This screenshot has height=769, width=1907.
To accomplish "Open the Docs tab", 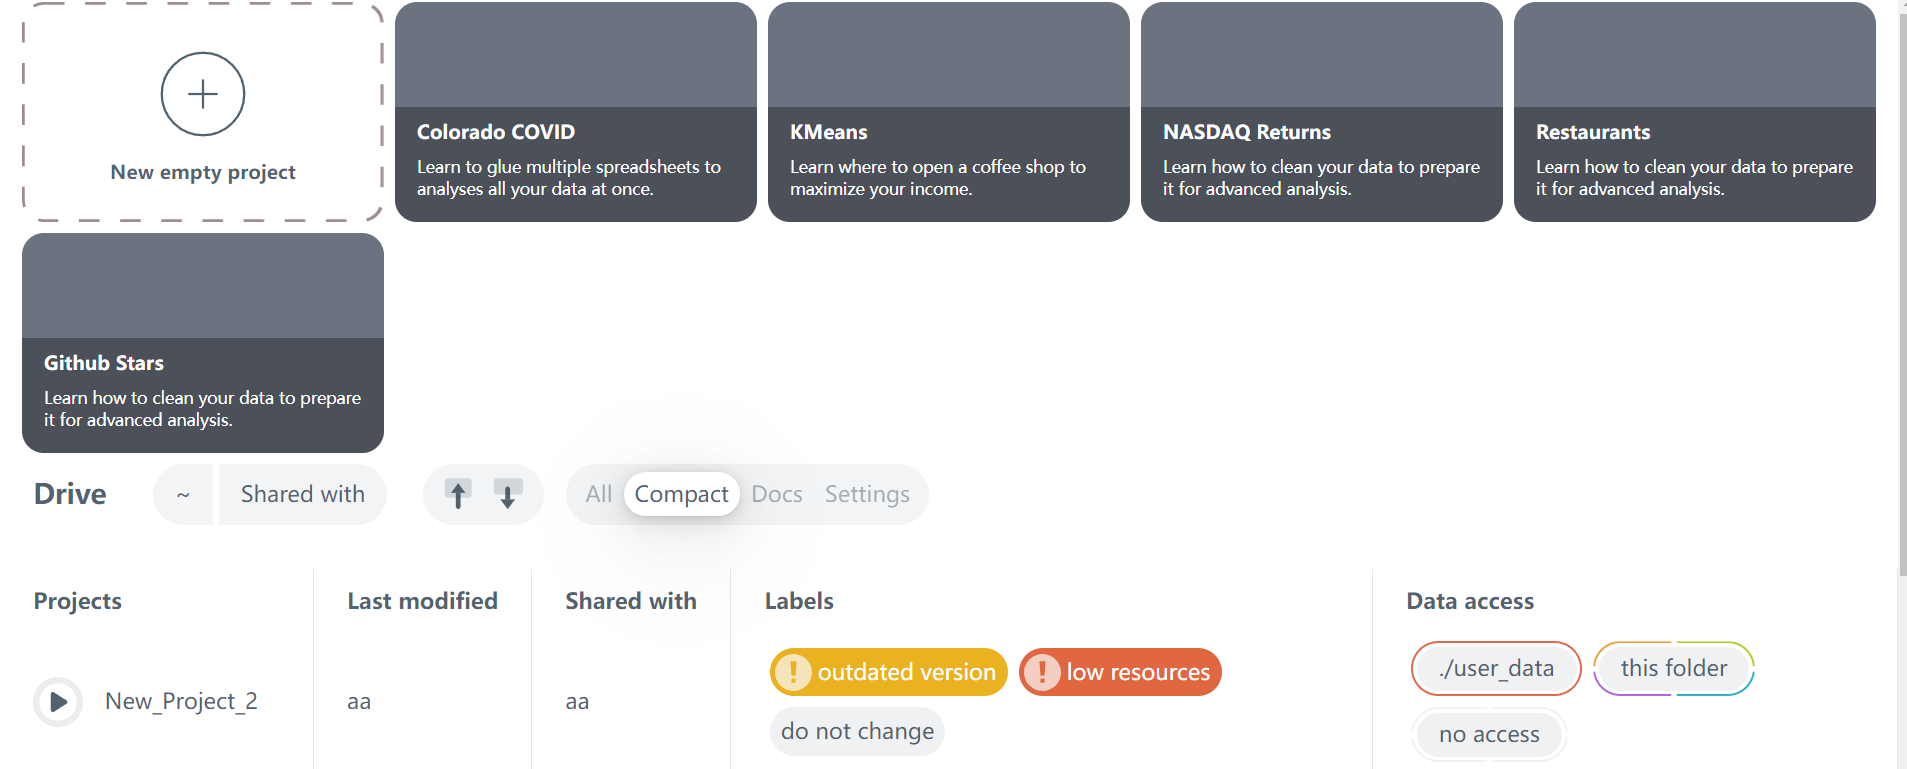I will (x=777, y=494).
